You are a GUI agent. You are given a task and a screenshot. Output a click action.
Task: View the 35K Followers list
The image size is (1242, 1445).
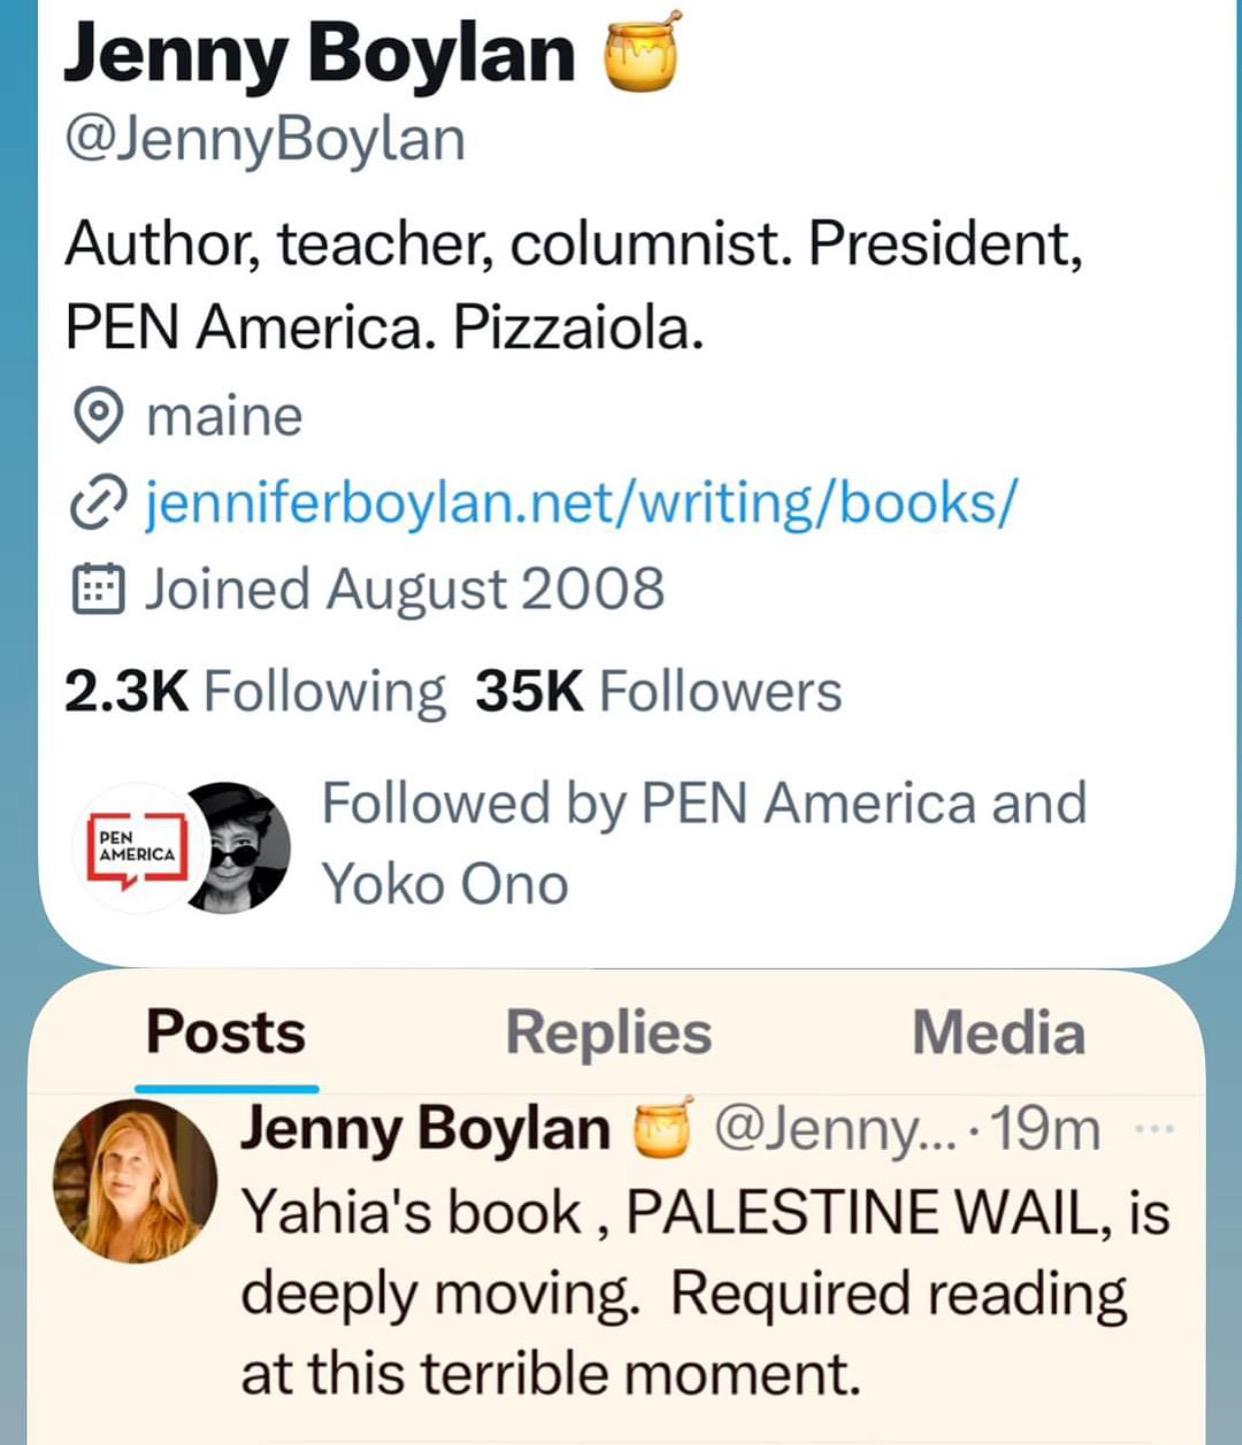(x=659, y=691)
